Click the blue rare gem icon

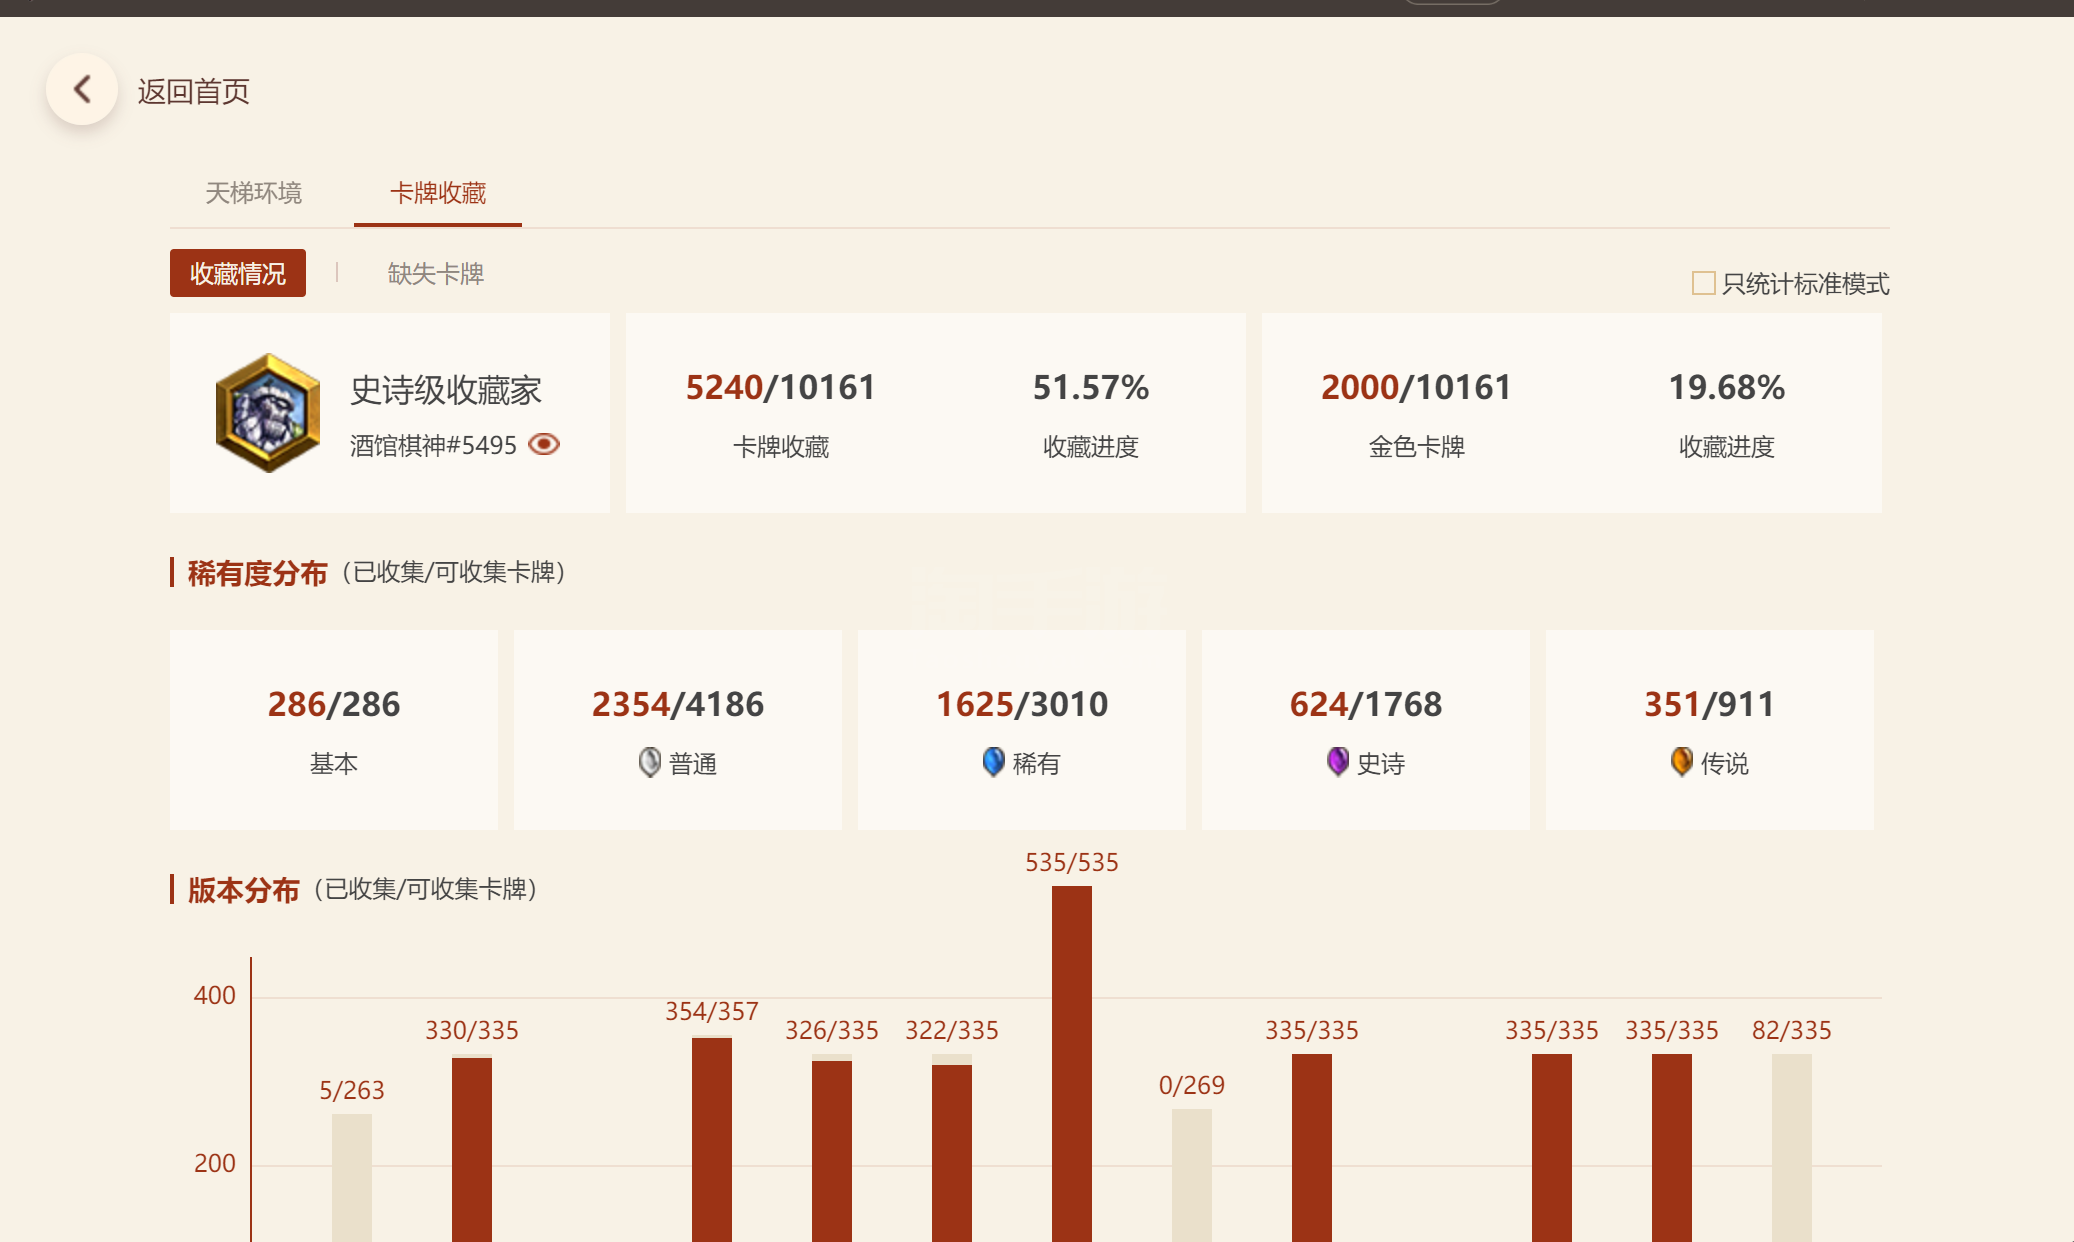pyautogui.click(x=993, y=762)
